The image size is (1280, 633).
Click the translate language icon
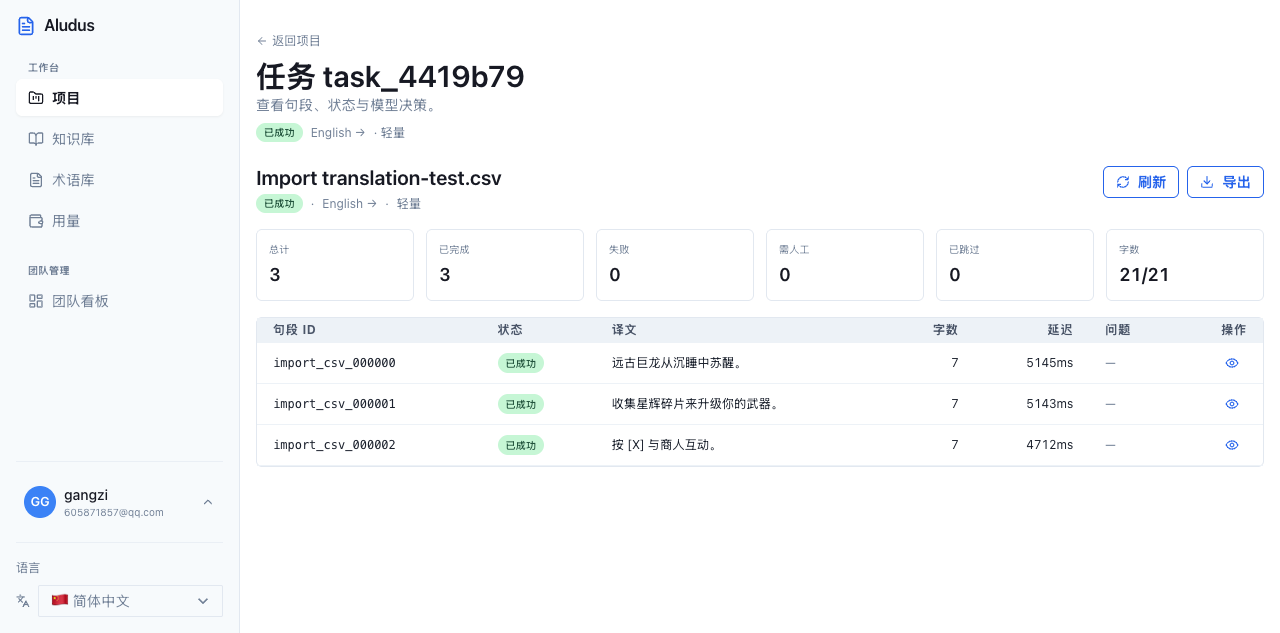(x=23, y=601)
